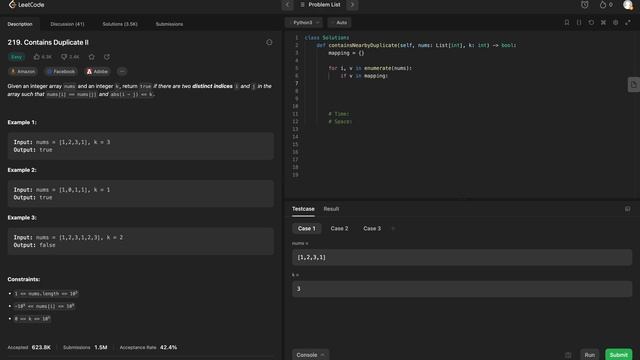
Task: Click the editor bookmark icon
Action: 567,22
